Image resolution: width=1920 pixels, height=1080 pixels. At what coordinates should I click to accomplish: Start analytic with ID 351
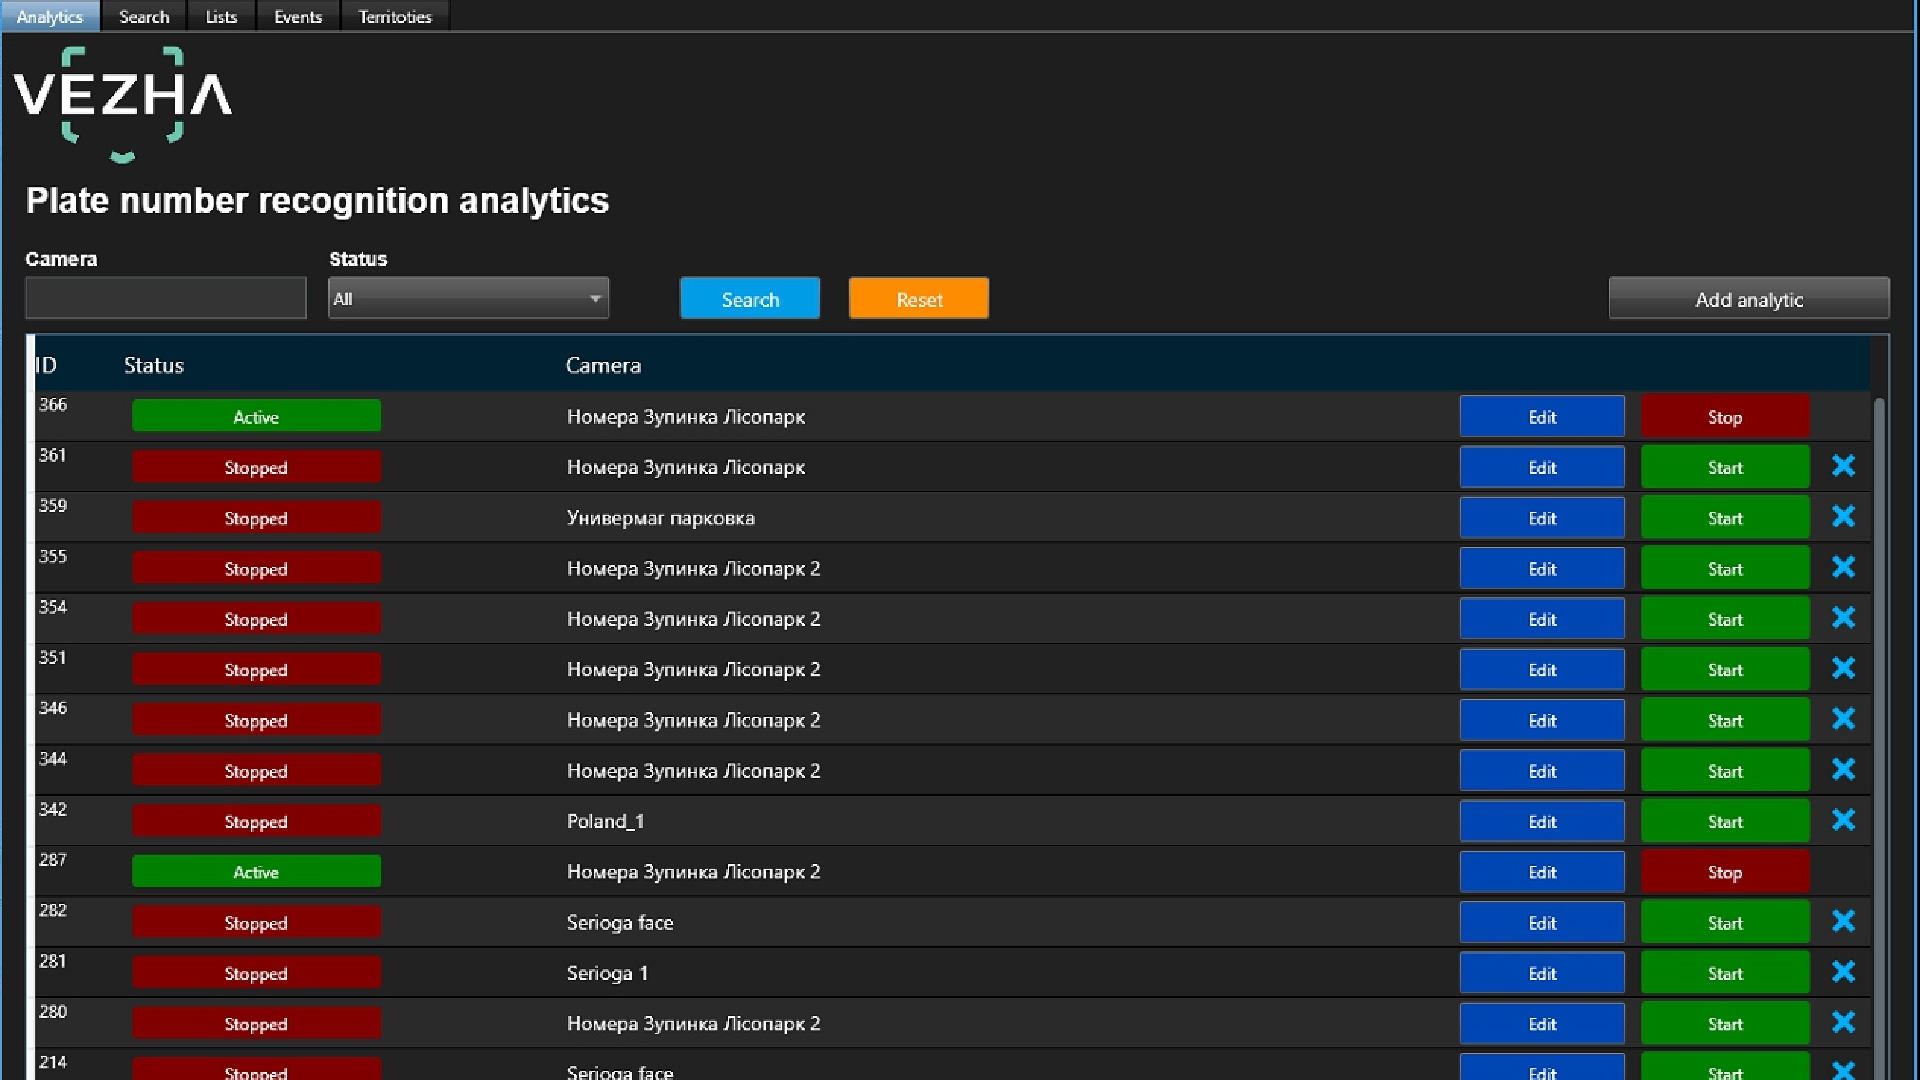tap(1725, 670)
